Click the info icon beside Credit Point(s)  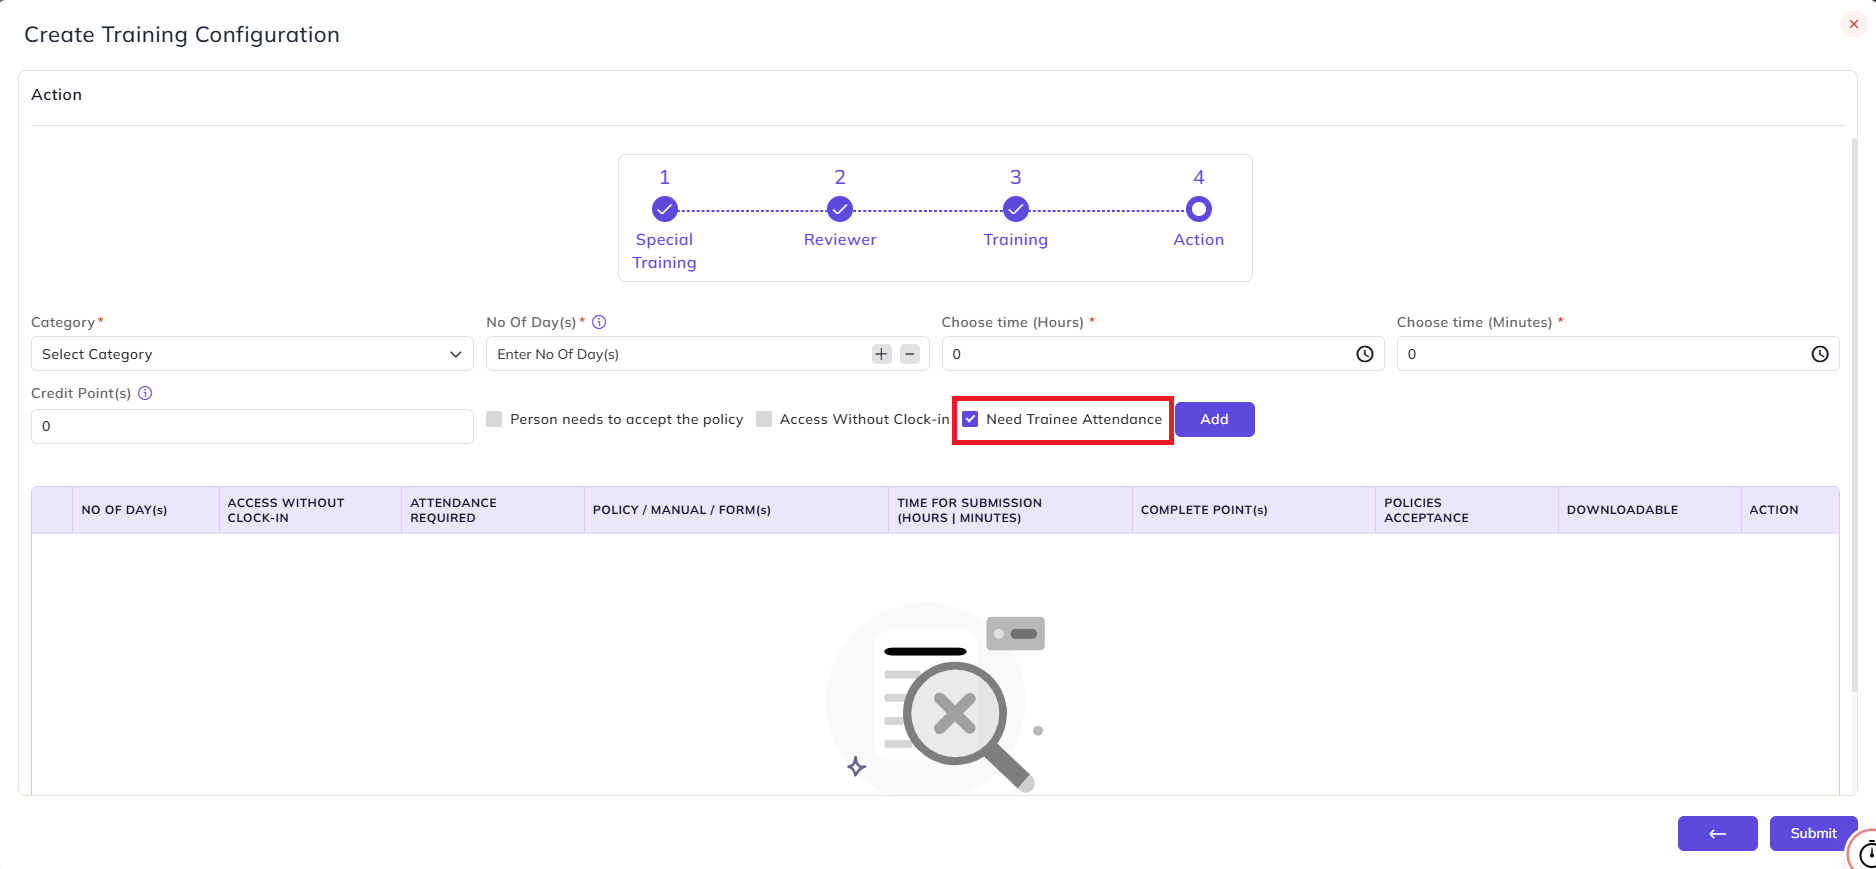click(145, 393)
